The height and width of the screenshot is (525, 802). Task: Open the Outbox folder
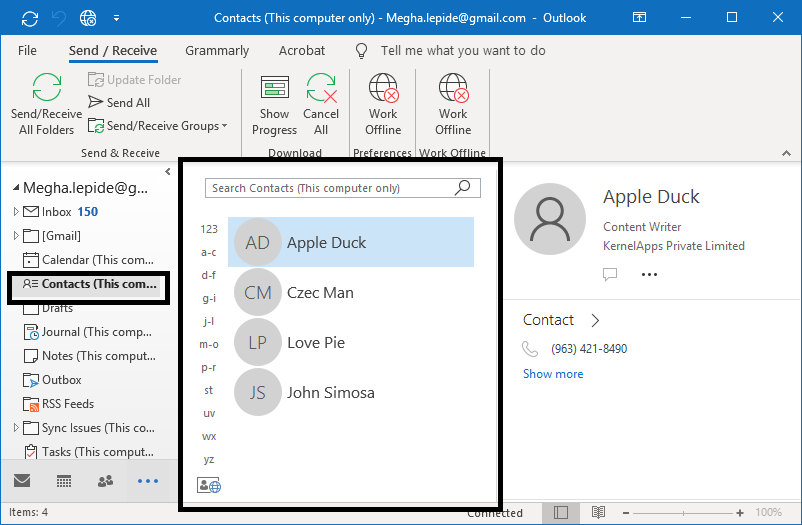coord(52,380)
